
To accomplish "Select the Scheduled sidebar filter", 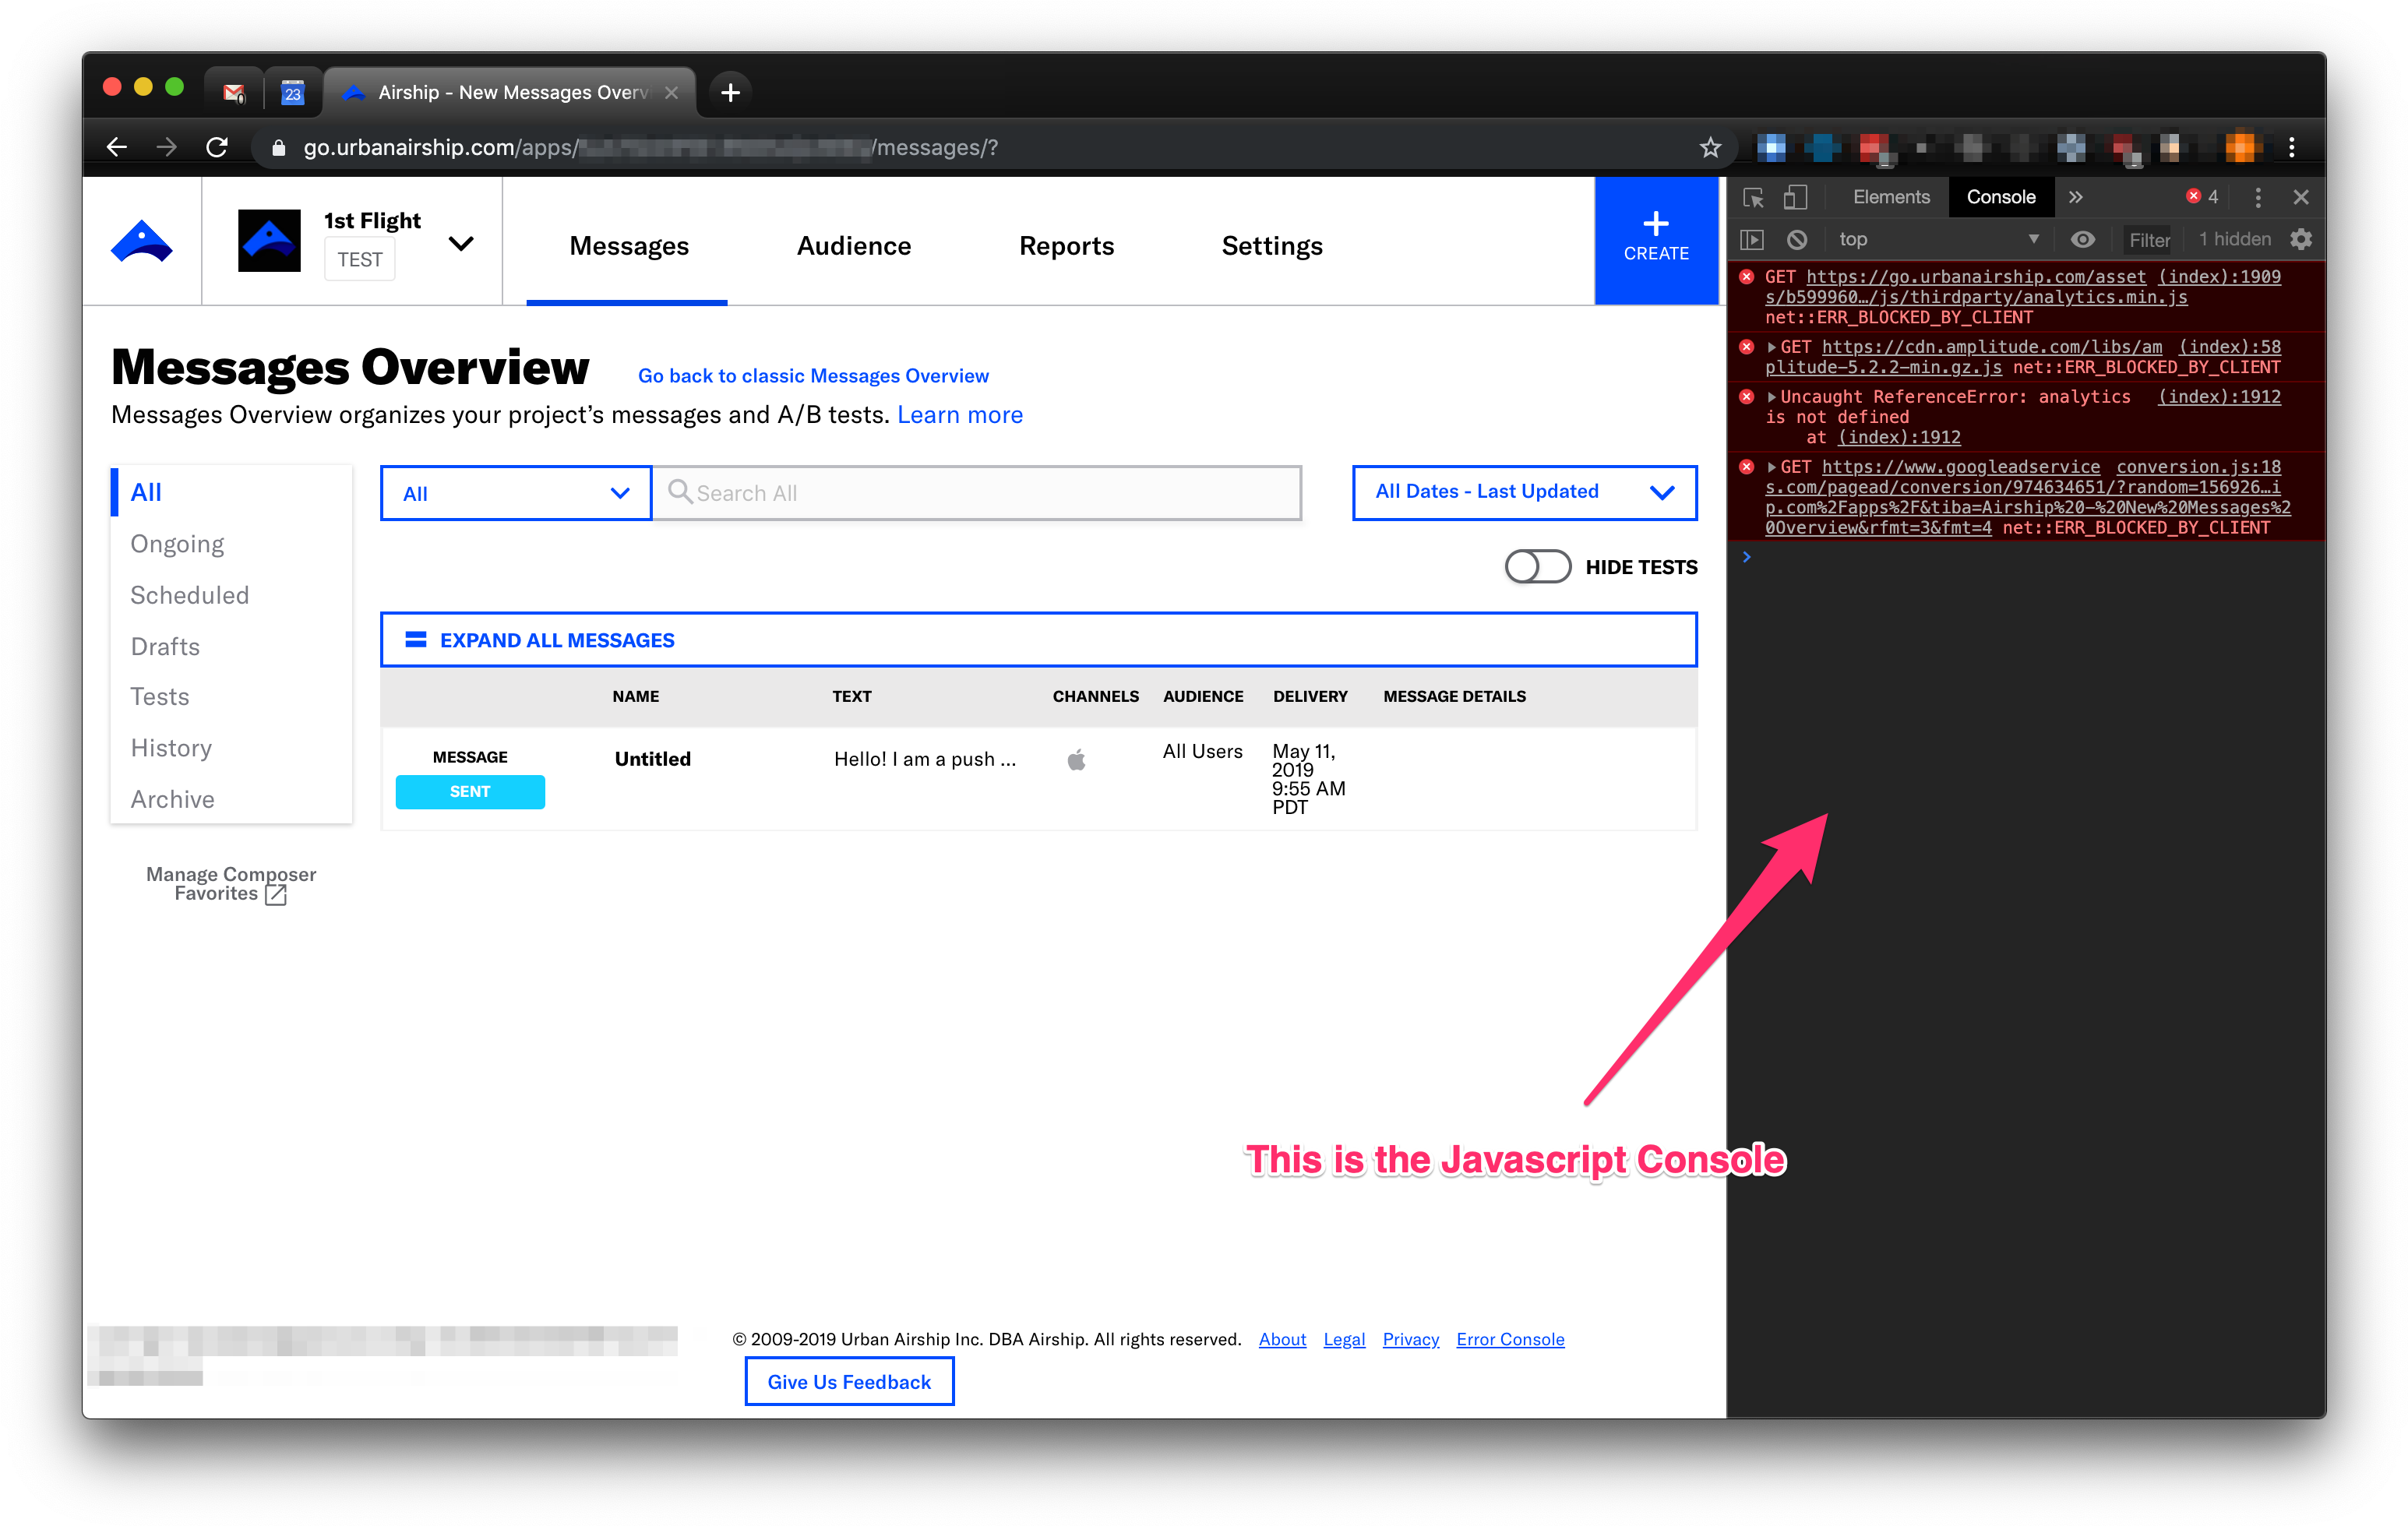I will pyautogui.click(x=189, y=594).
